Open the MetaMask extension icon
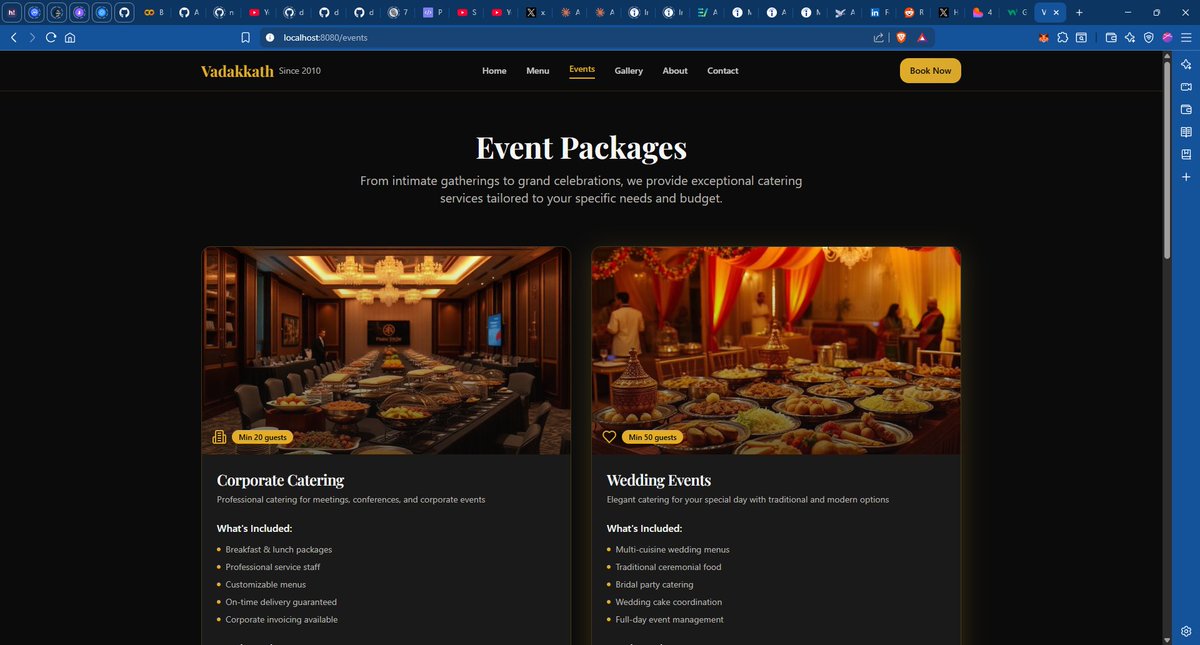Screen dimensions: 1200x645 1043,37
